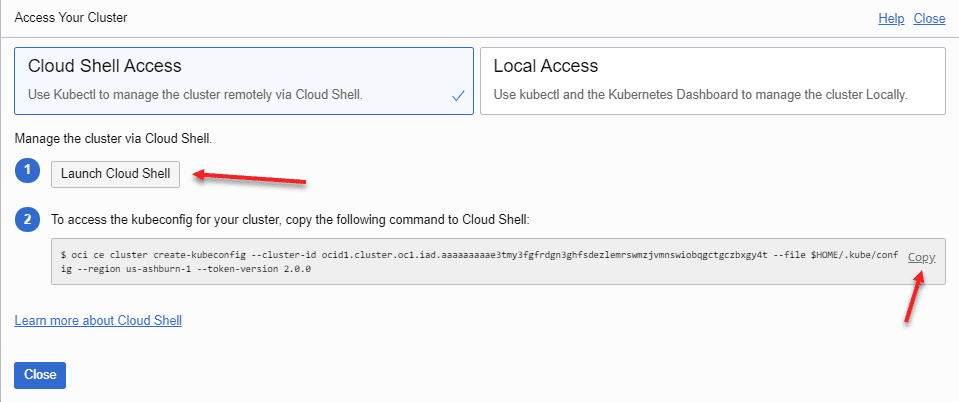Viewport: 959px width, 402px height.
Task: Click the checkmark icon in Cloud Shell Access
Action: click(458, 96)
